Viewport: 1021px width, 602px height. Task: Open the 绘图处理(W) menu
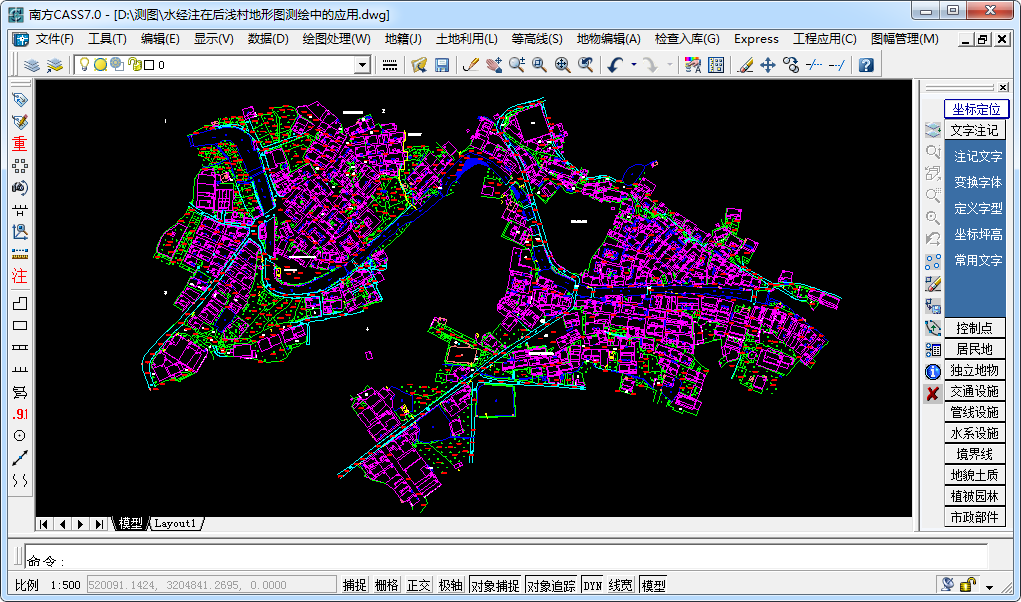pos(337,39)
